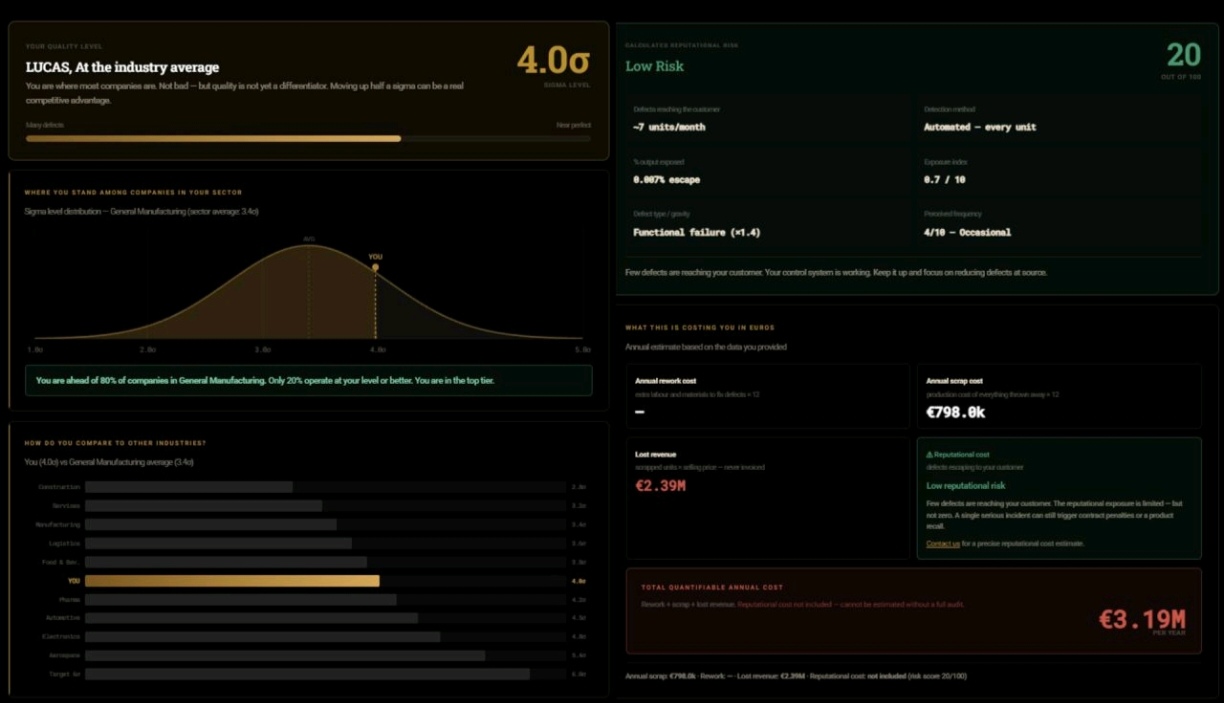Click the Logistics bar in comparison chart
The width and height of the screenshot is (1224, 703).
click(218, 543)
